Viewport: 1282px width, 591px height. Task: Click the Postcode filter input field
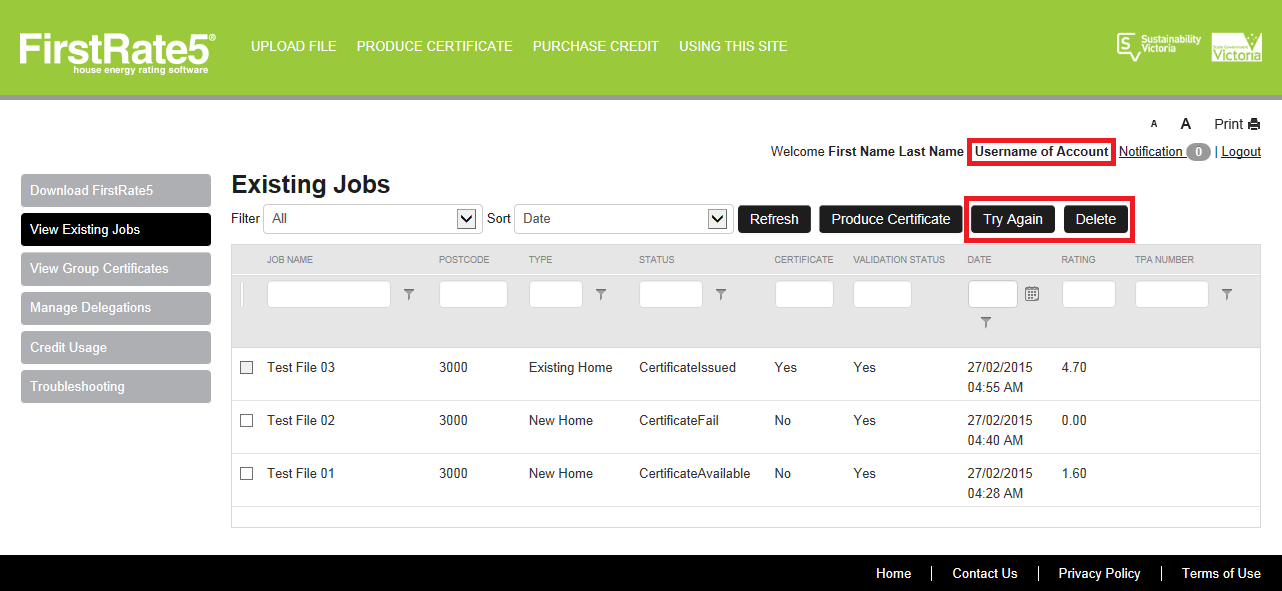(x=473, y=295)
